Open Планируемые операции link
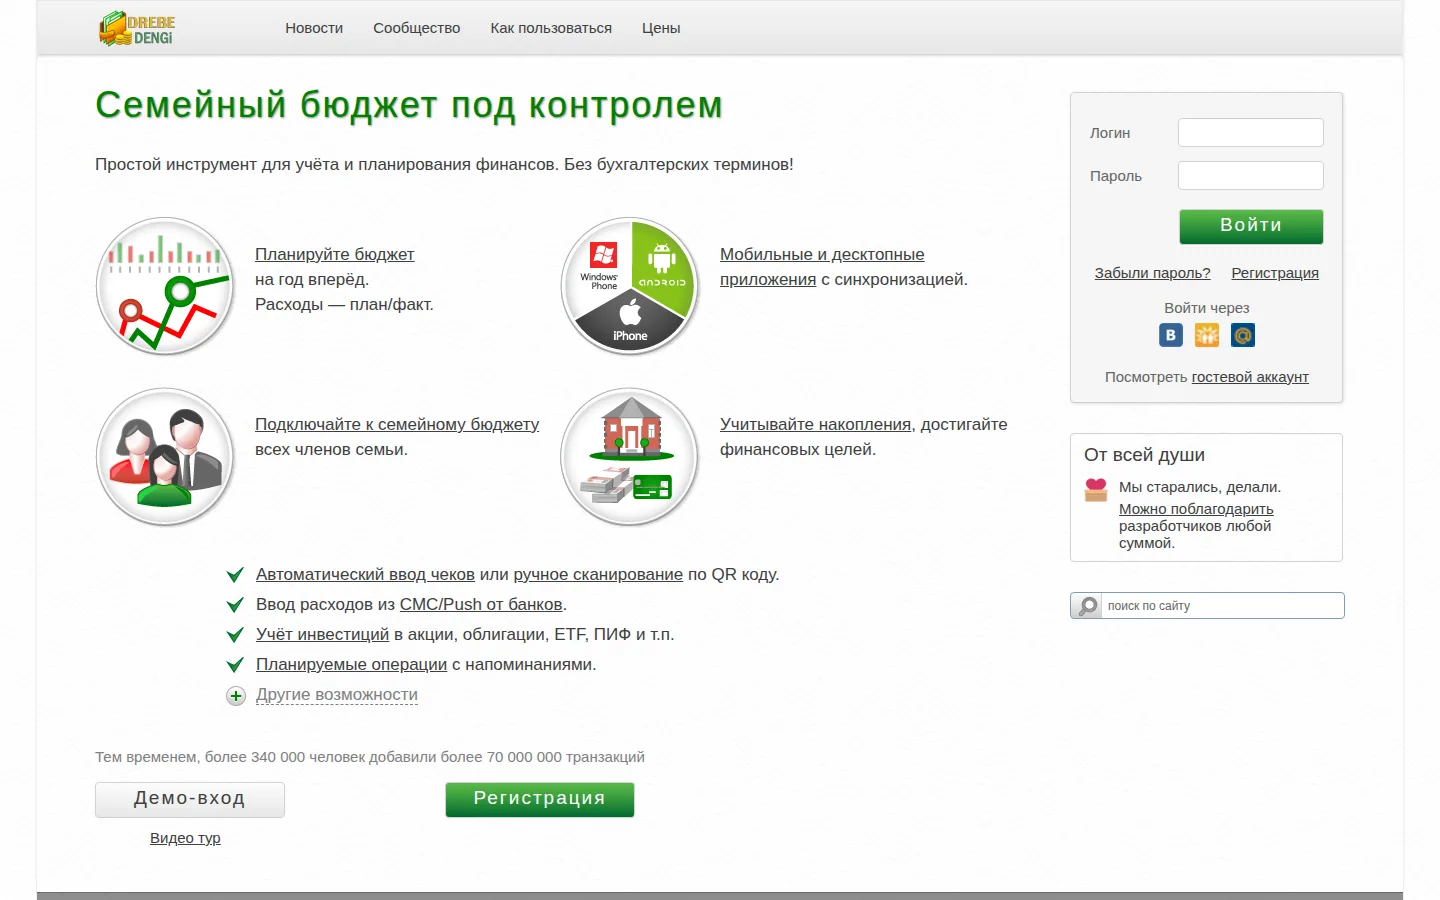 pos(351,664)
